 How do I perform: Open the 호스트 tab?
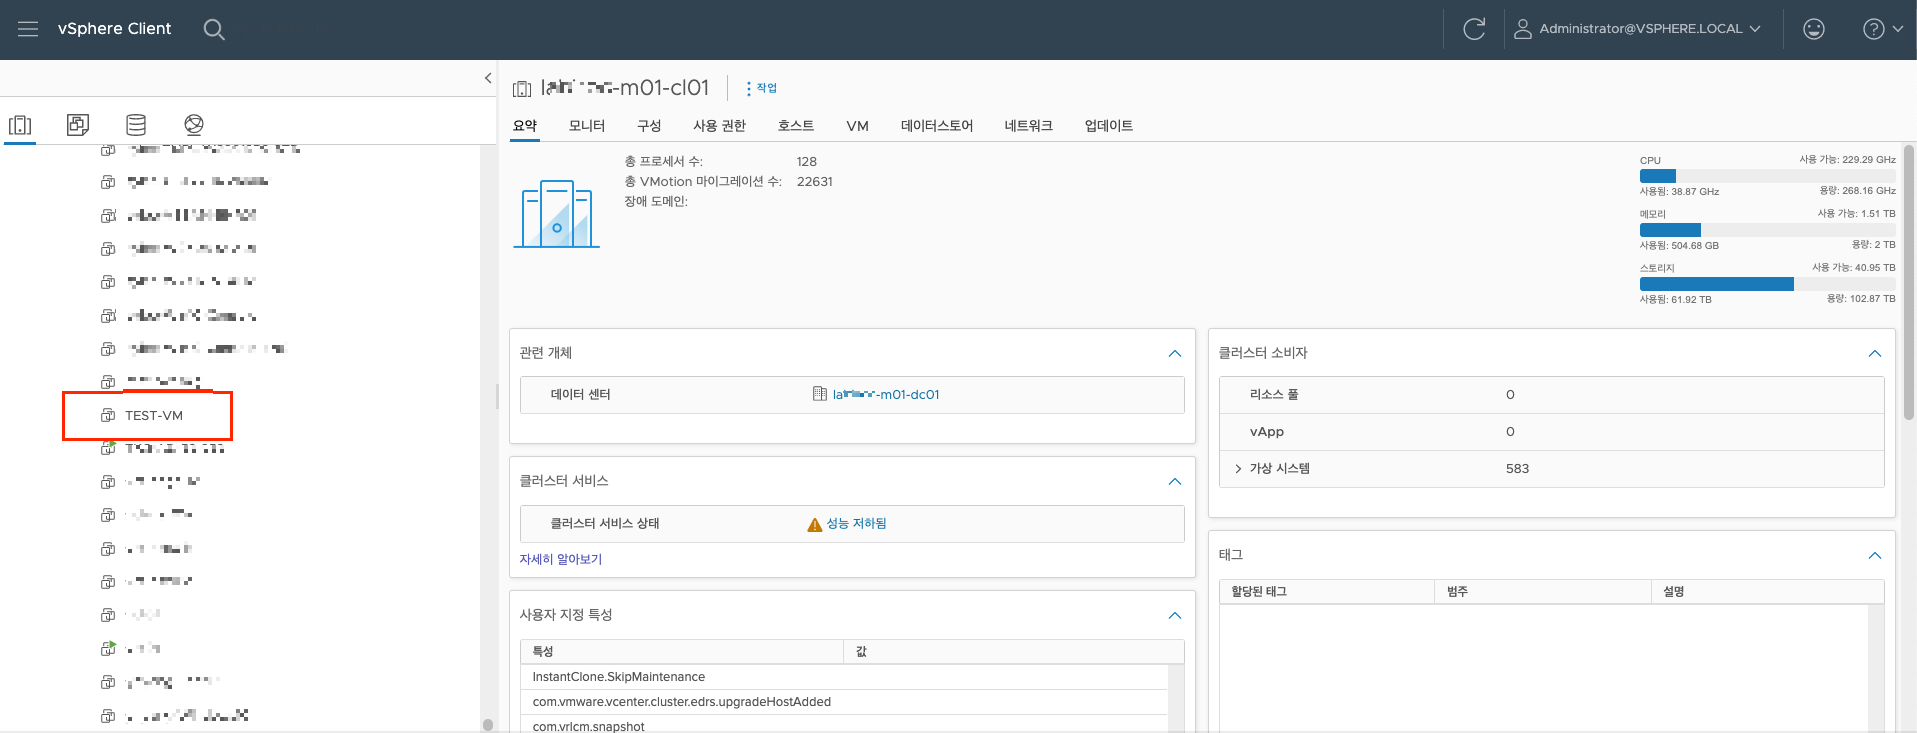click(796, 126)
